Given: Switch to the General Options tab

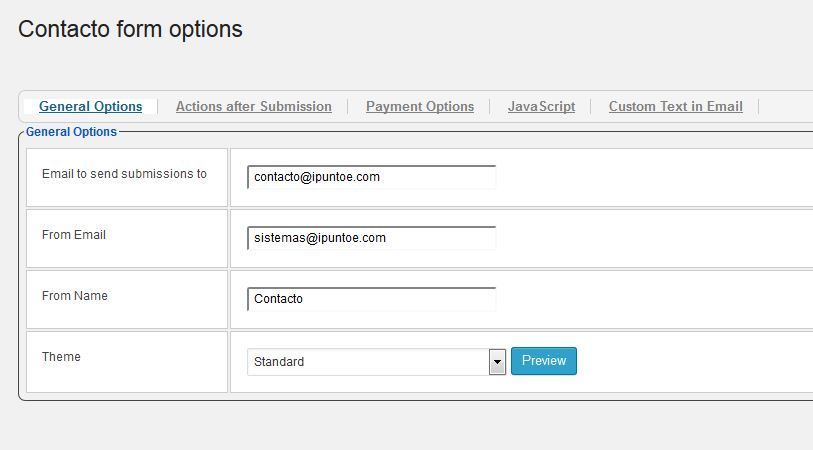Looking at the screenshot, I should pos(90,106).
